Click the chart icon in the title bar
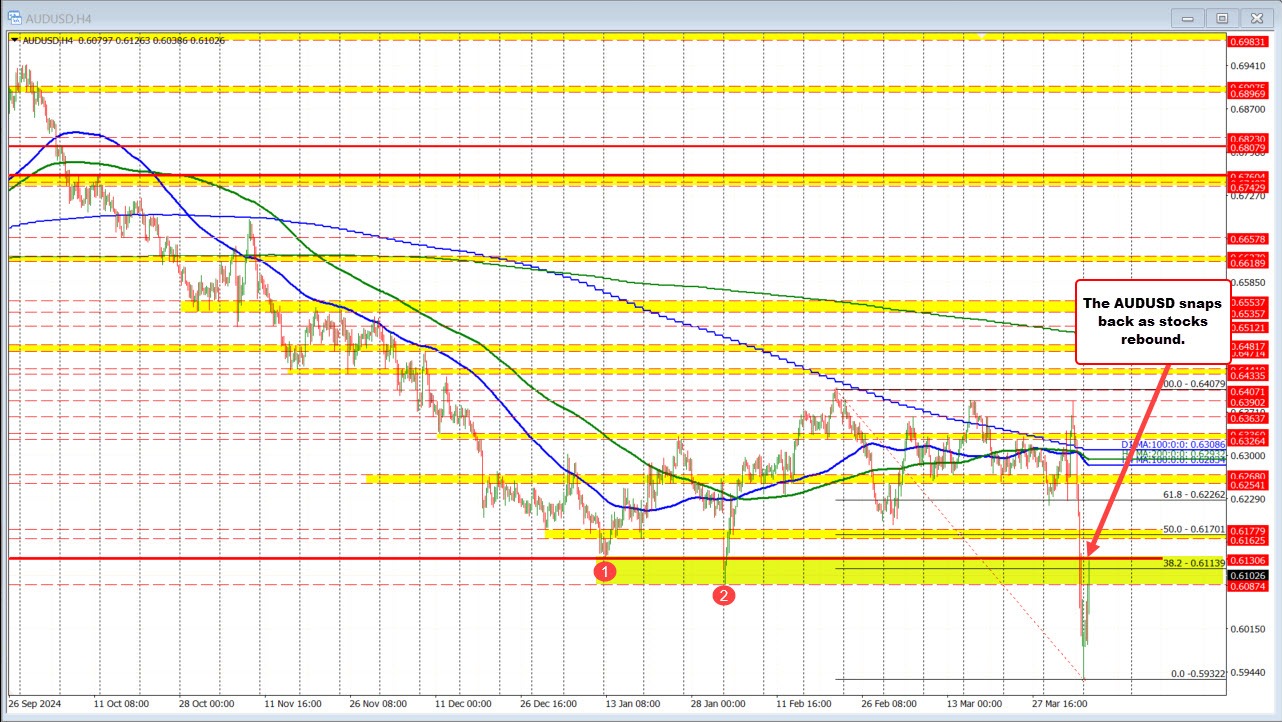The image size is (1282, 722). (x=14, y=17)
